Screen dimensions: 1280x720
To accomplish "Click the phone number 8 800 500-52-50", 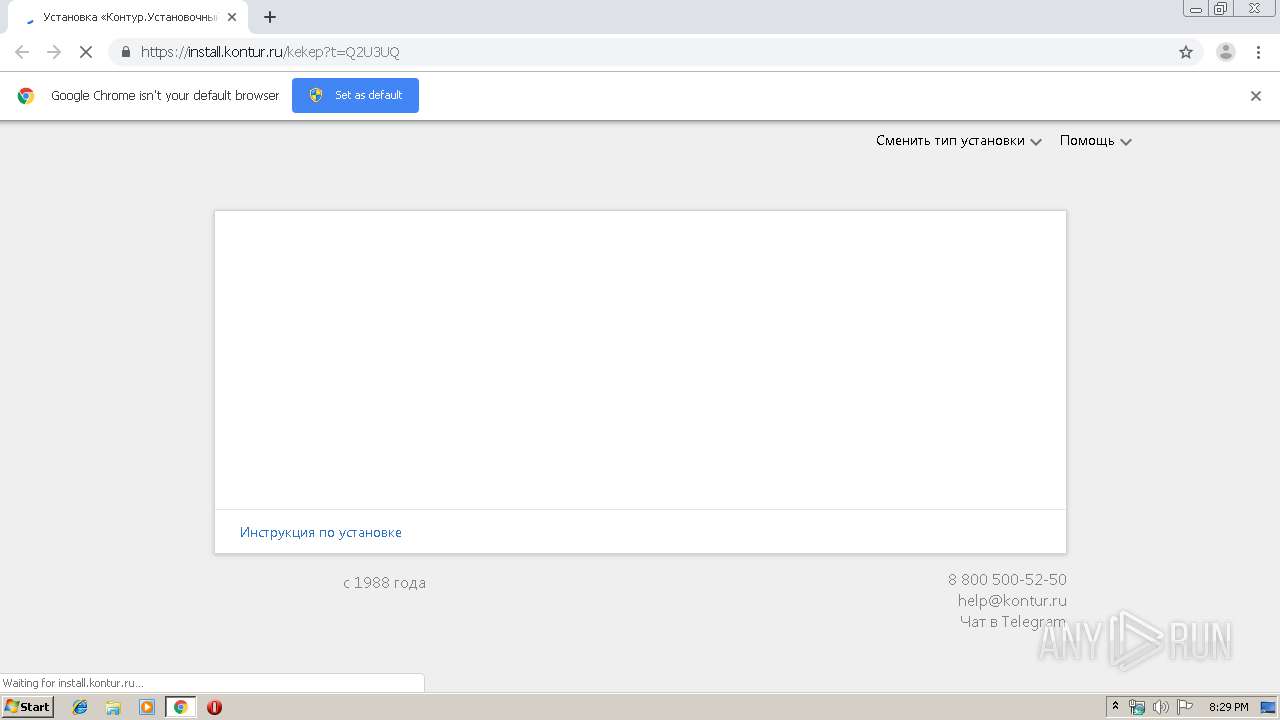I will (1007, 579).
